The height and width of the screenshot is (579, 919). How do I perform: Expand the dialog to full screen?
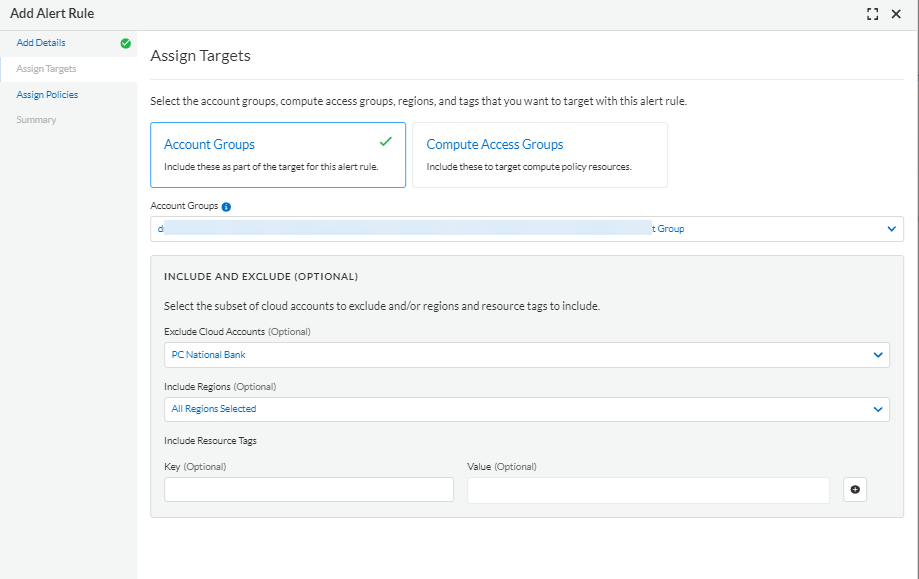point(872,14)
